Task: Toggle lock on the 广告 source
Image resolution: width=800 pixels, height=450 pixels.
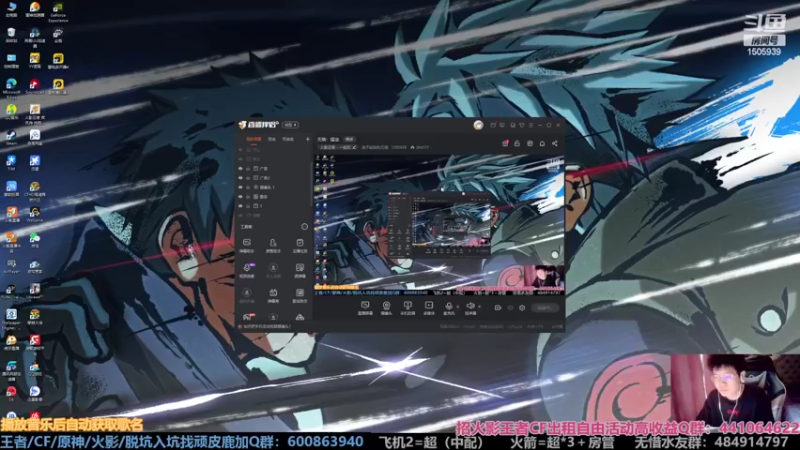Action: point(248,168)
